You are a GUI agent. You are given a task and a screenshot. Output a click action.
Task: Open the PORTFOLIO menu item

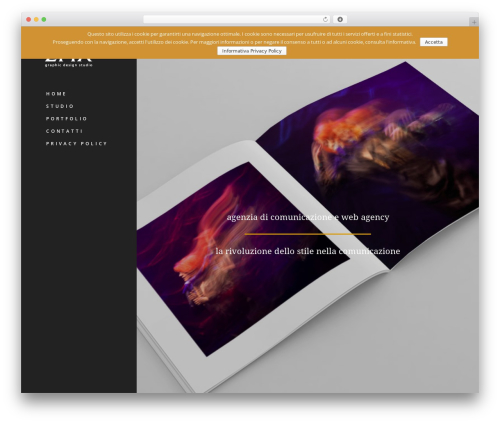[66, 119]
